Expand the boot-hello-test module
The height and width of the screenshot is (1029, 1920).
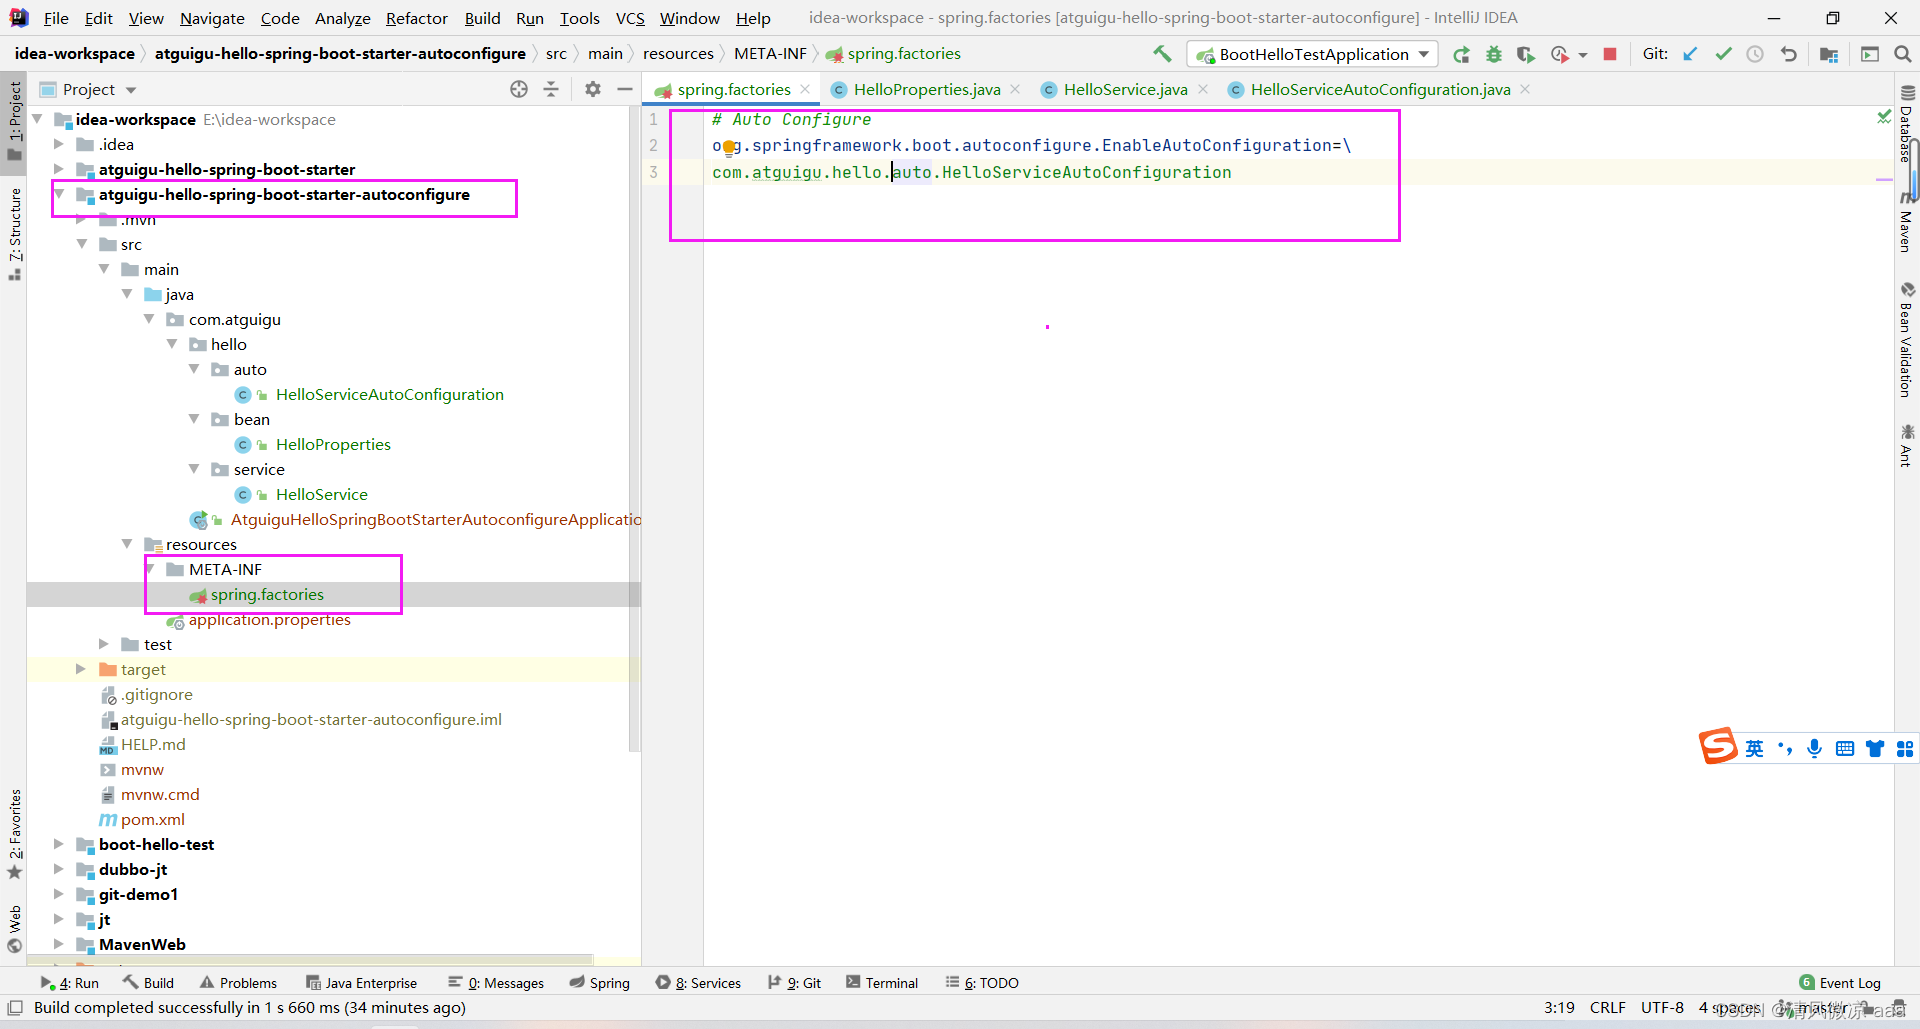[x=58, y=844]
